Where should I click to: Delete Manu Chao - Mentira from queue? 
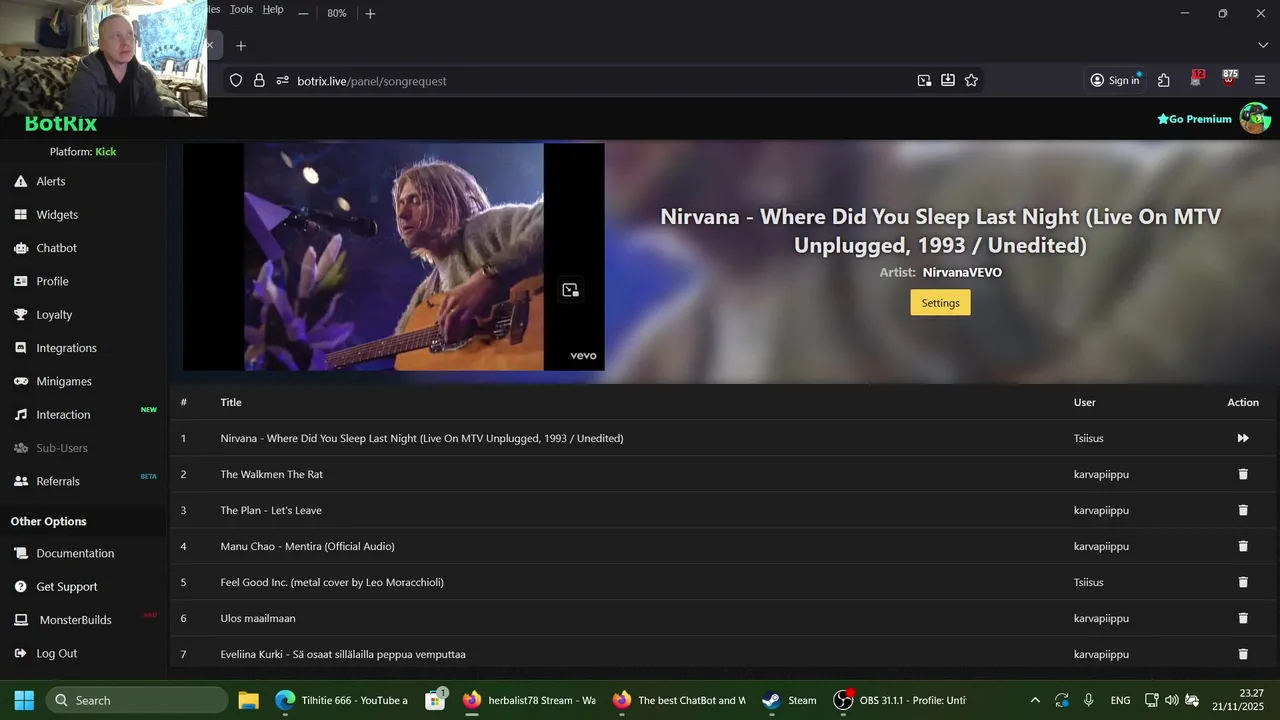[1243, 546]
